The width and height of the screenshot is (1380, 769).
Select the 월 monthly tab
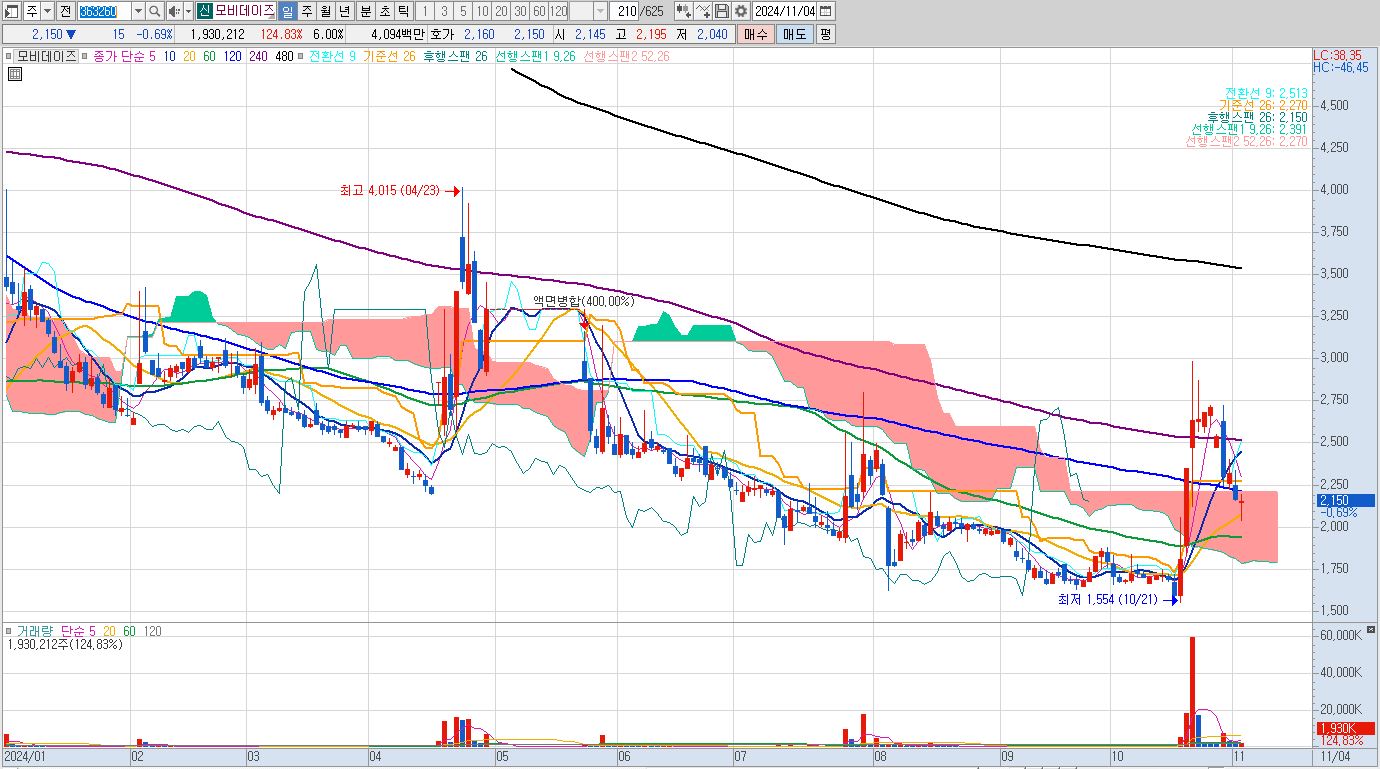coord(326,12)
